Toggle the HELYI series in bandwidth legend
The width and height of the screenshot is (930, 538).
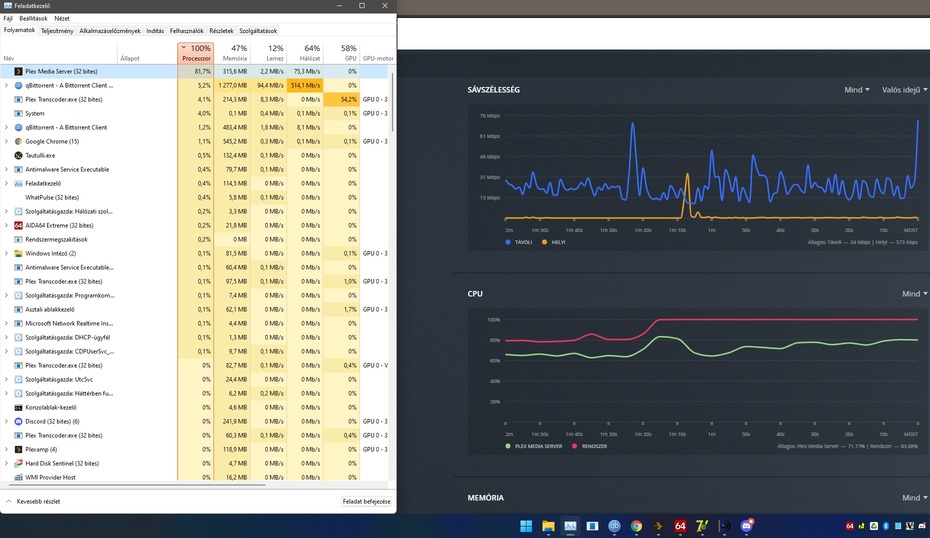click(x=553, y=242)
